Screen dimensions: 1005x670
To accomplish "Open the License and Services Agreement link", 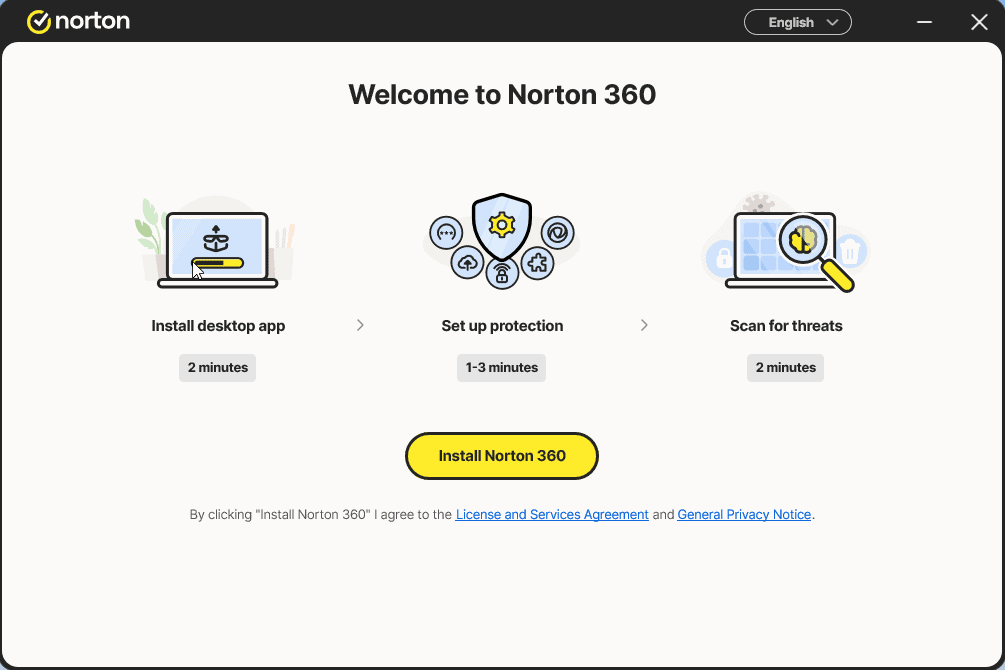I will (552, 515).
